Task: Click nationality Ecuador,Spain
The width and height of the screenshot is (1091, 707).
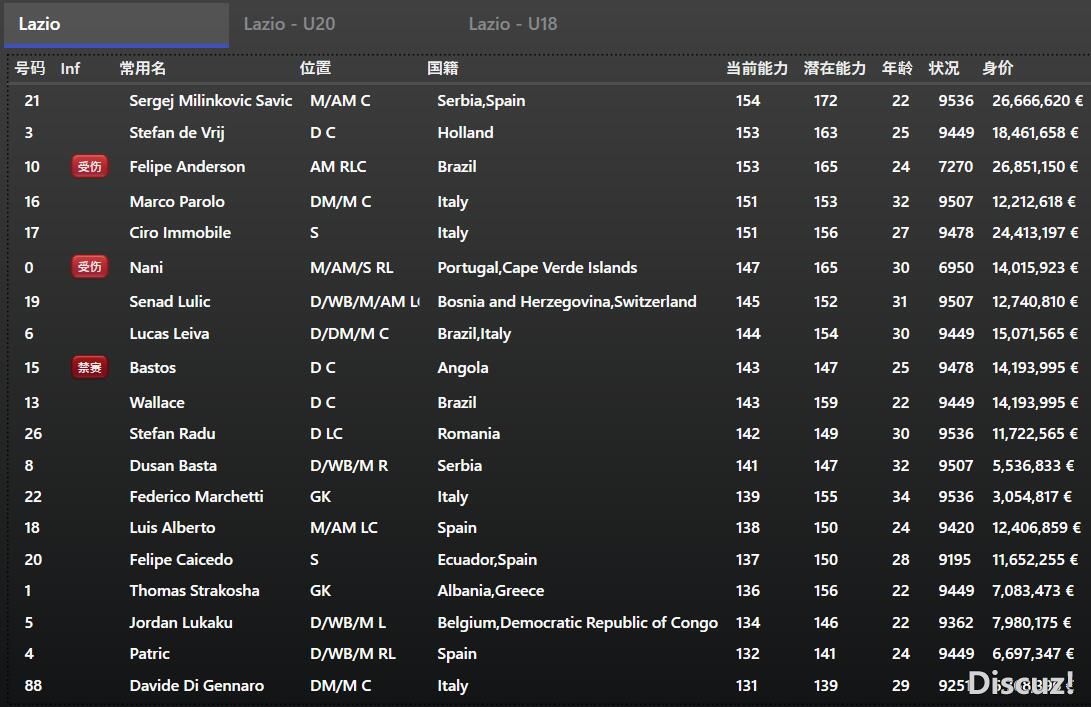Action: (487, 560)
